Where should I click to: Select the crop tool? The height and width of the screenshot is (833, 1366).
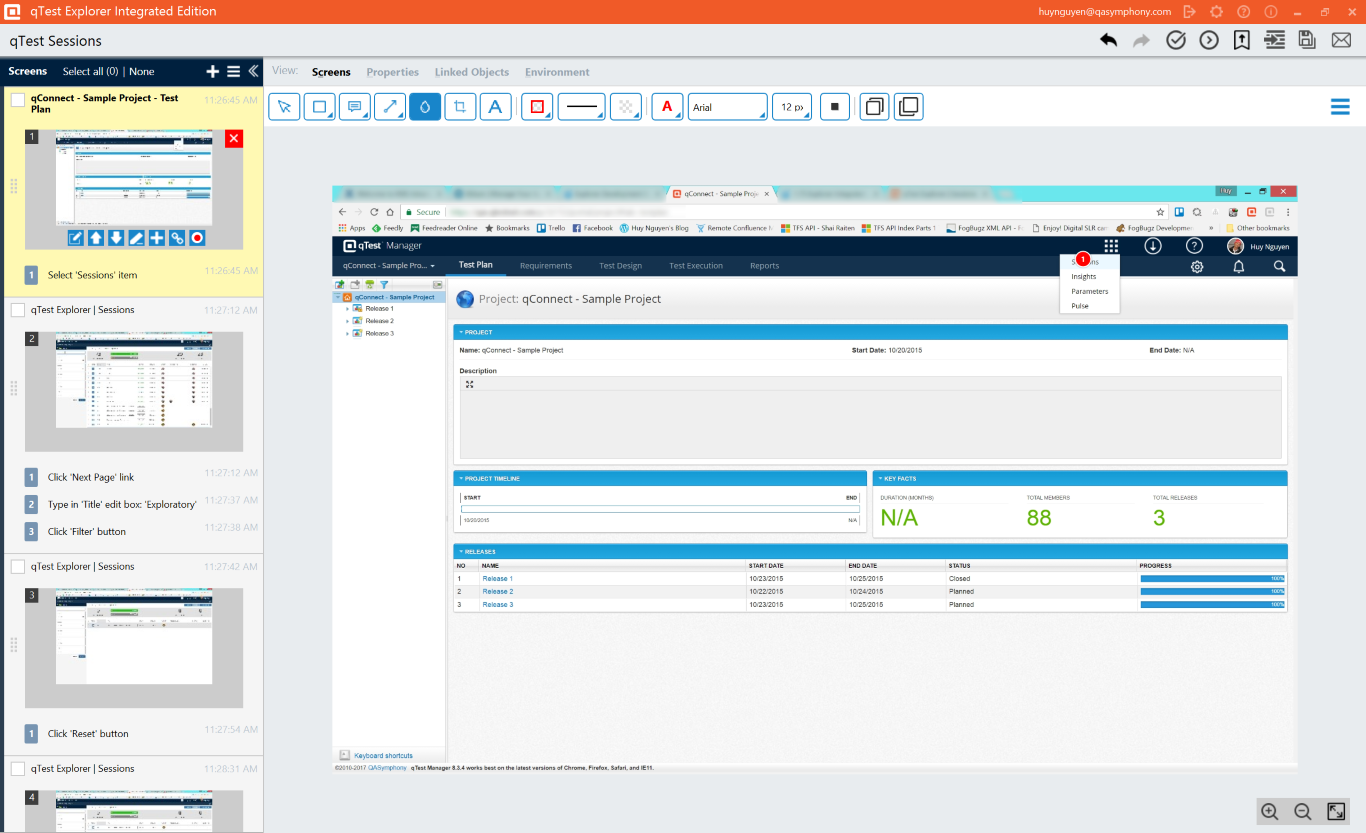(x=460, y=106)
